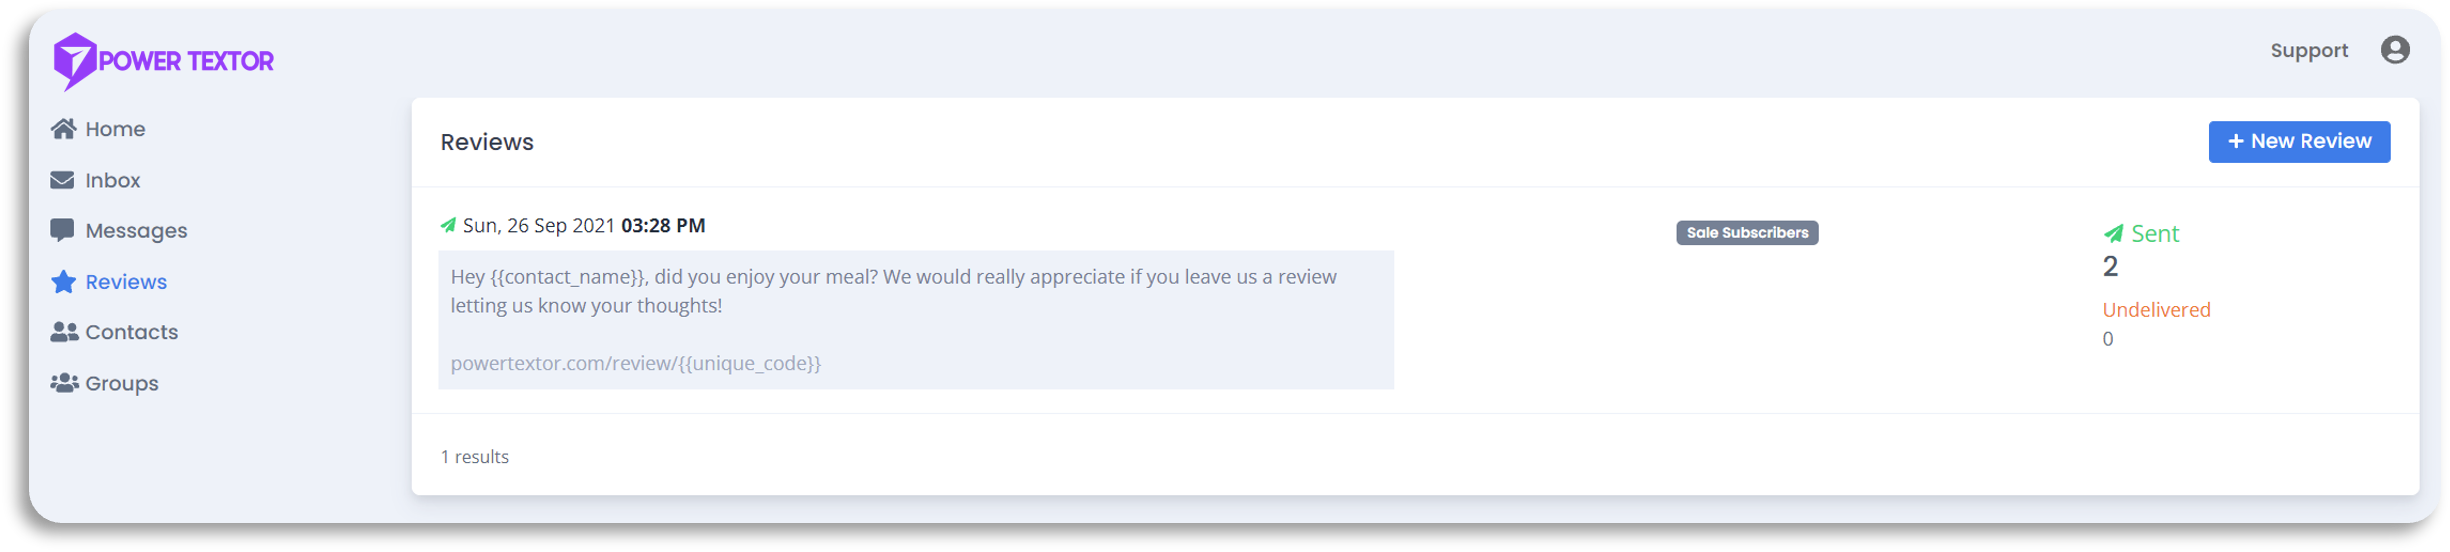2450x552 pixels.
Task: Click the Undelivered count label
Action: click(2155, 310)
